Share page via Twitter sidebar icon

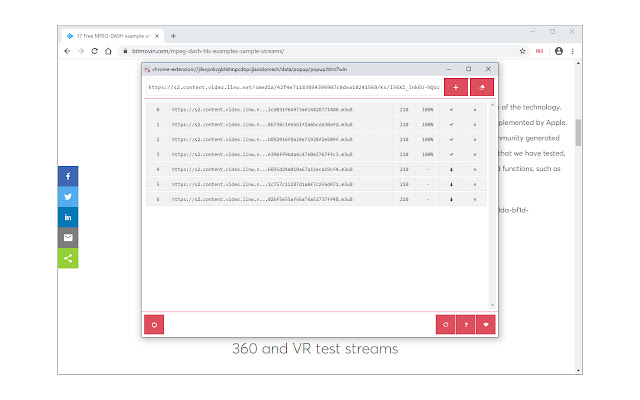pyautogui.click(x=68, y=197)
